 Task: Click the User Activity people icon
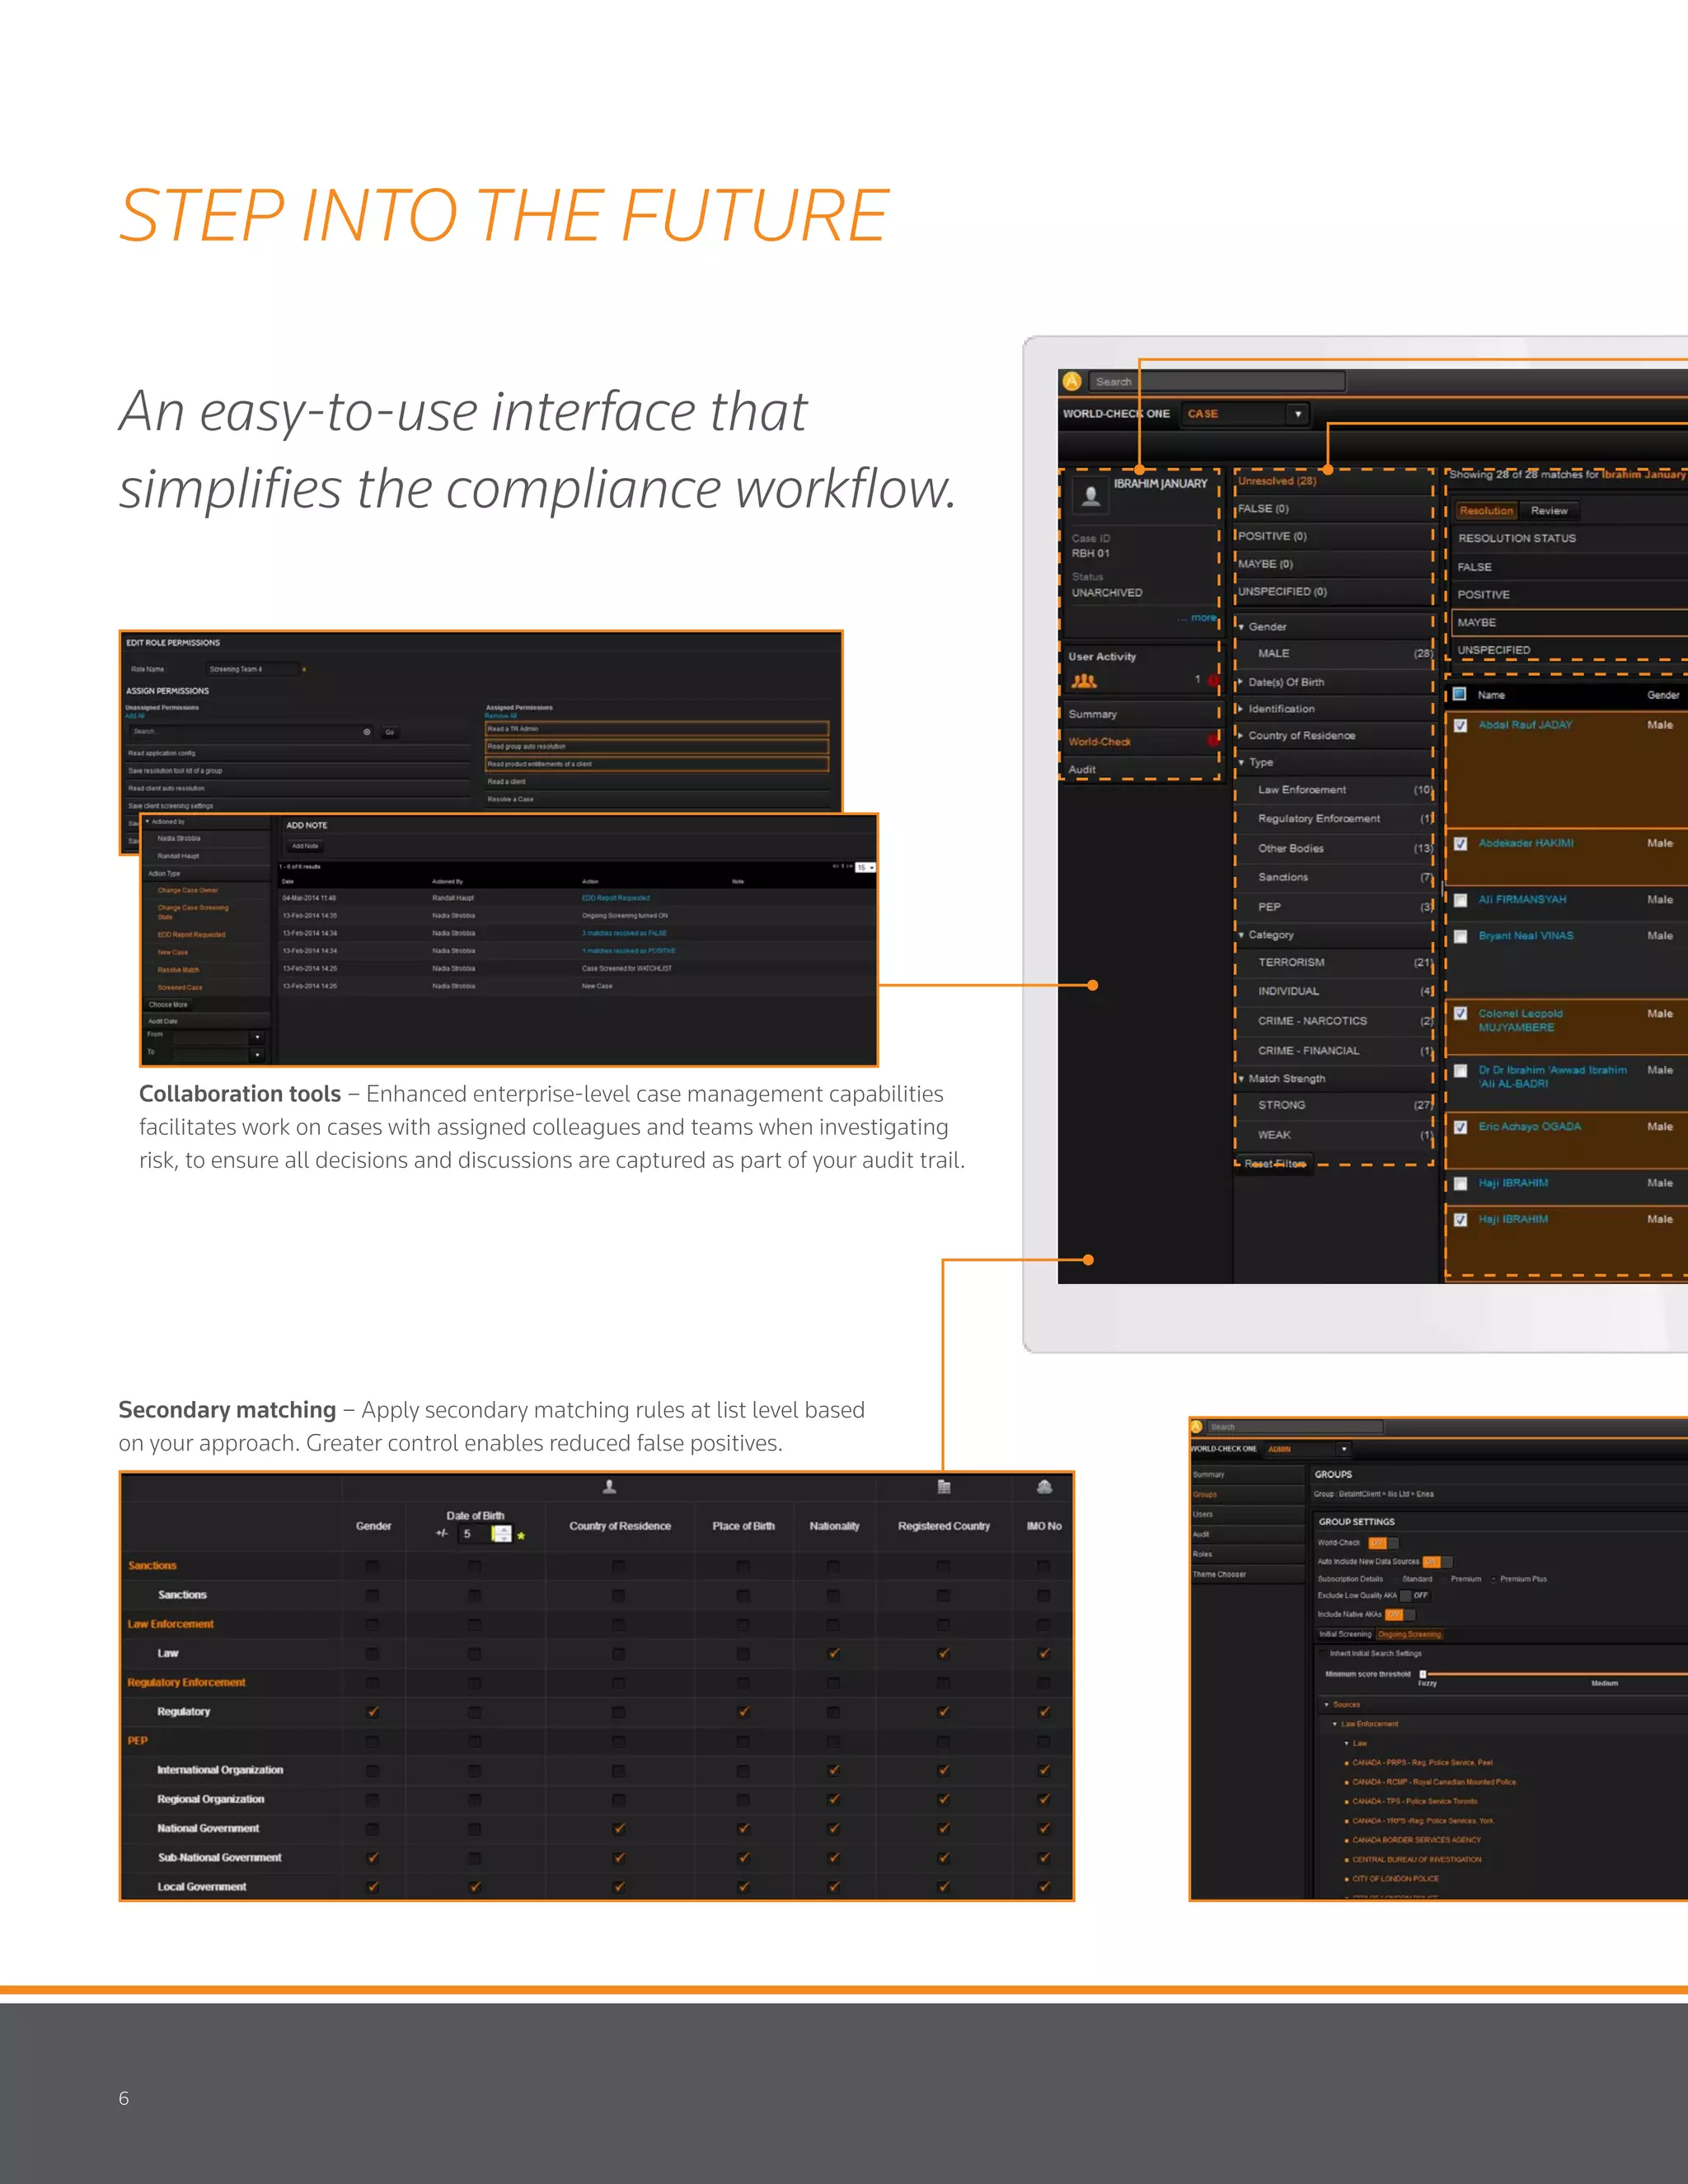tap(1084, 681)
